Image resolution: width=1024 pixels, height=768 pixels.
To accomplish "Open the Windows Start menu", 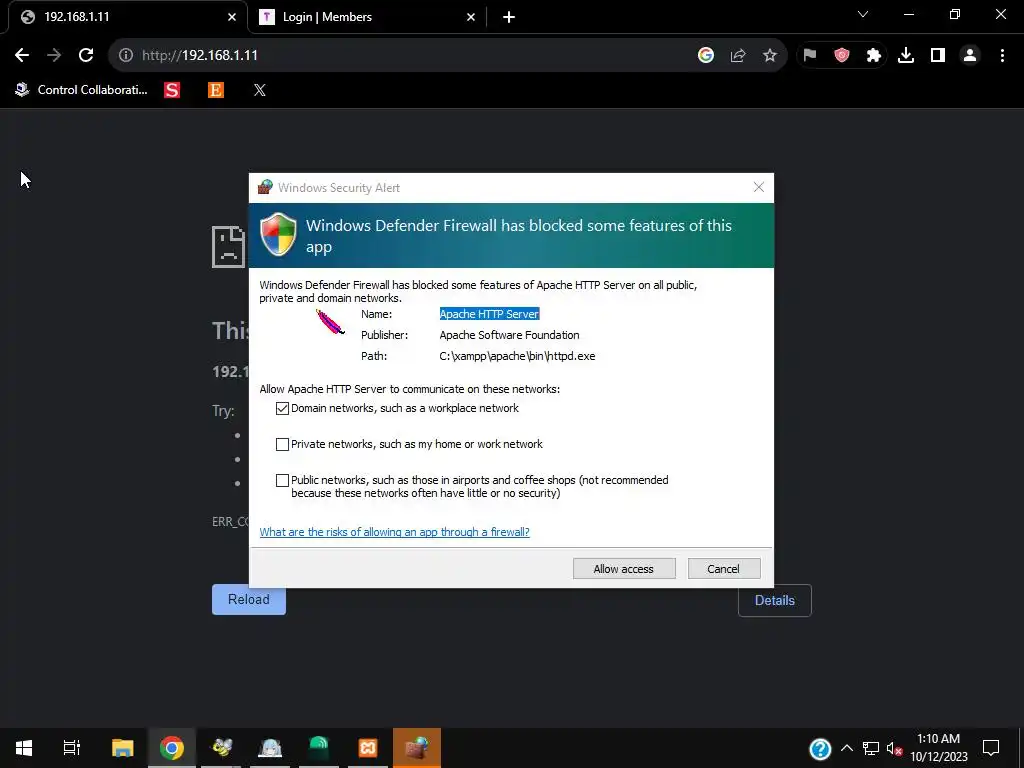I will pos(24,748).
